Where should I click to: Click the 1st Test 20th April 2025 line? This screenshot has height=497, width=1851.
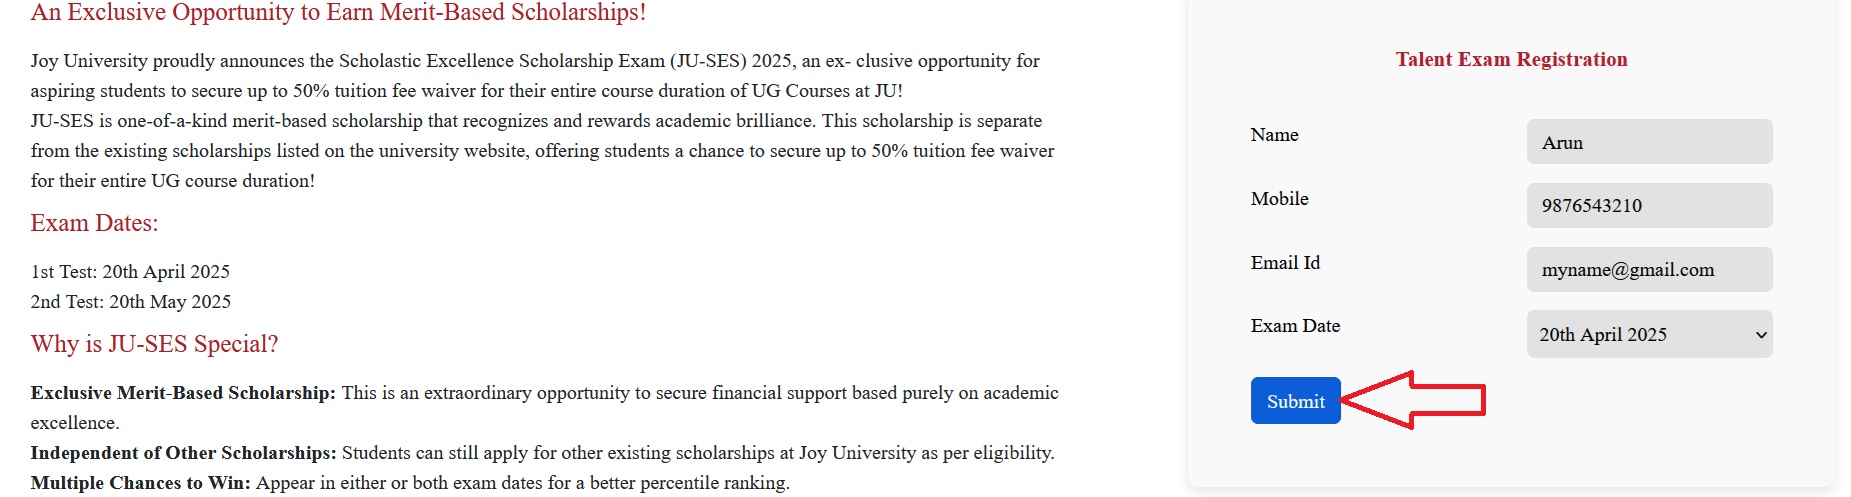click(x=130, y=272)
